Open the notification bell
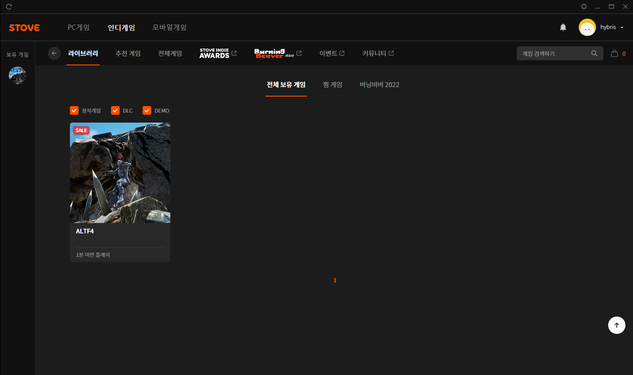Screen dimensions: 633x375 click(563, 27)
